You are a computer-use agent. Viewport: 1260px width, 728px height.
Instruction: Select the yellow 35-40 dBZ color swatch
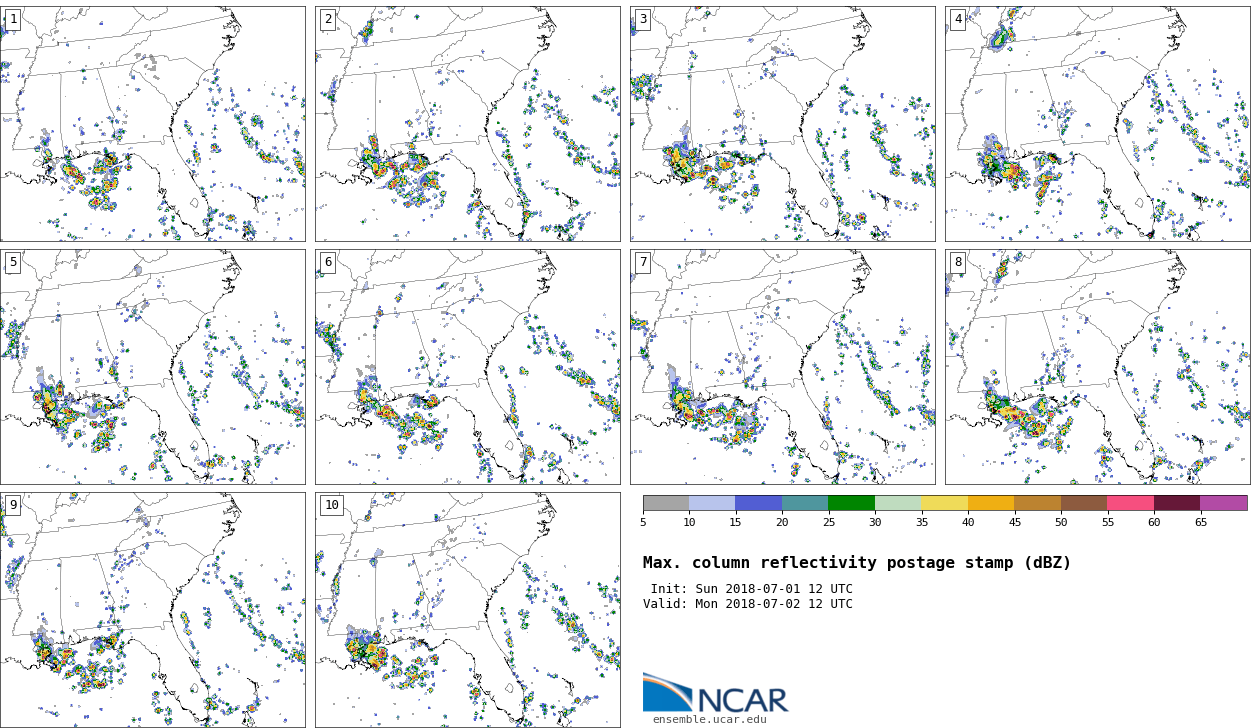pos(944,503)
